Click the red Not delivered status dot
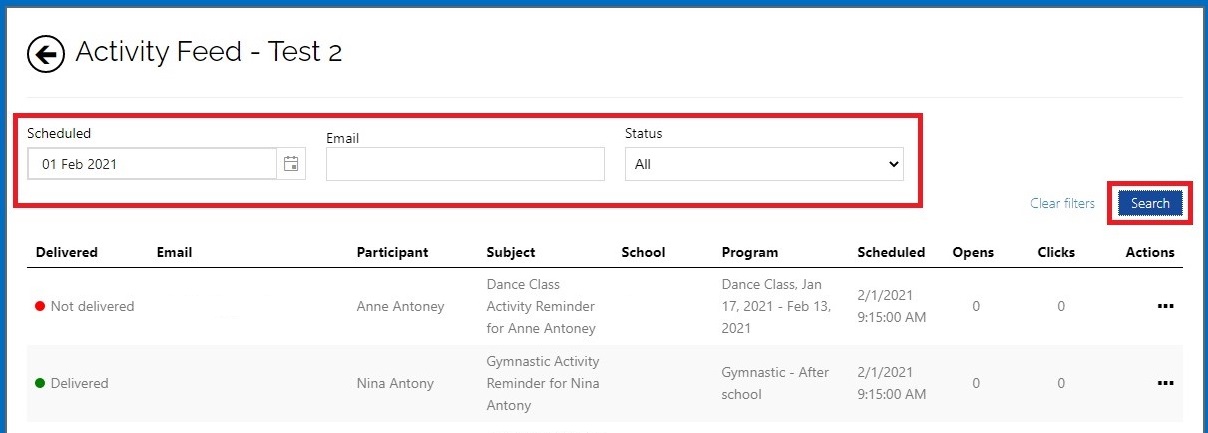Screen dimensions: 1208x433 tap(40, 306)
